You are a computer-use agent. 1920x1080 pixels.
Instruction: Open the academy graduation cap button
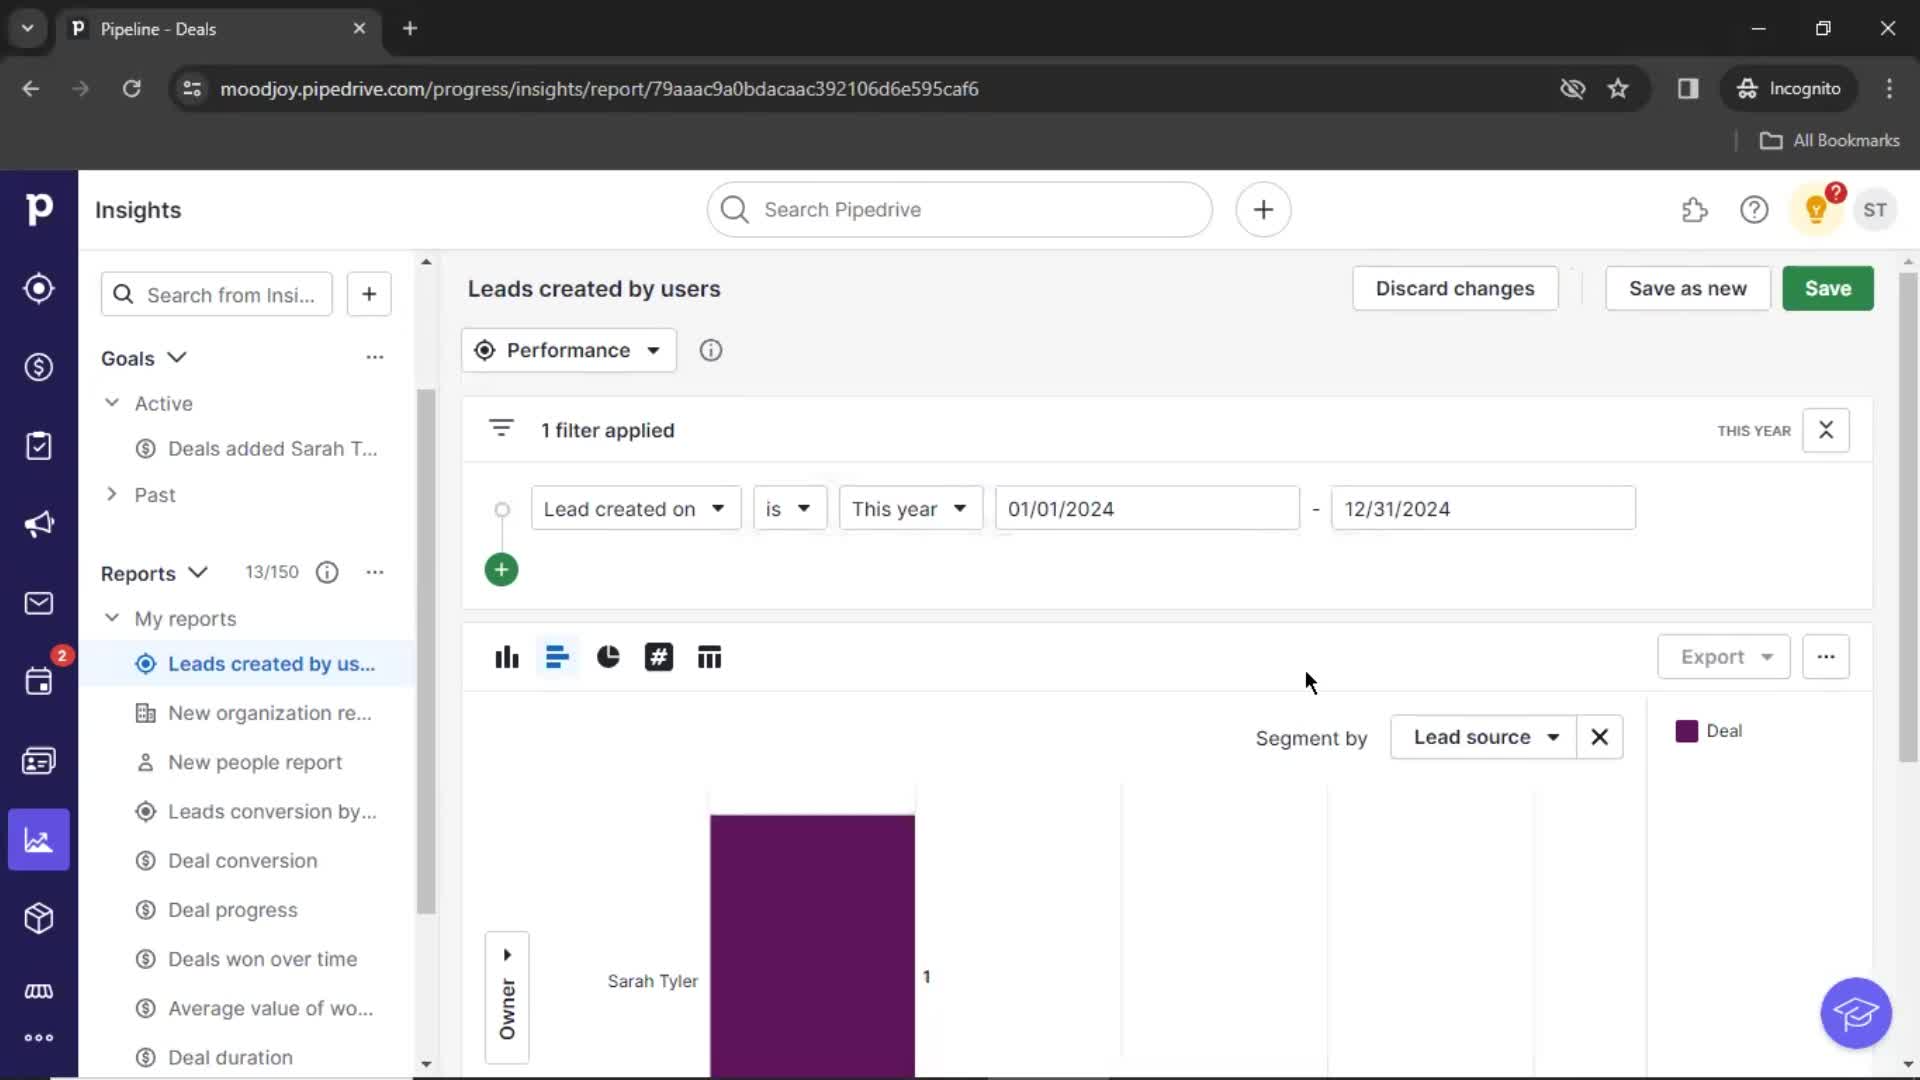1856,1013
